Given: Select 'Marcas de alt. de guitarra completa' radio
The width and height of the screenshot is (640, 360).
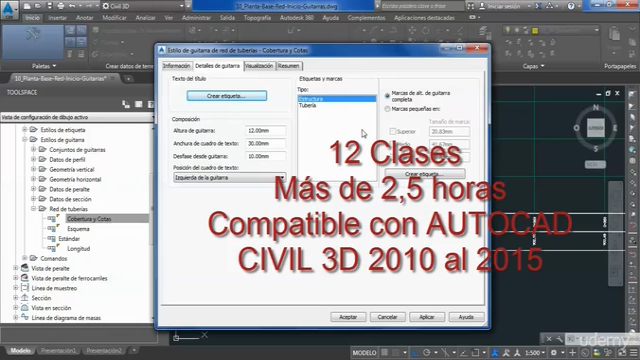Looking at the screenshot, I should pyautogui.click(x=387, y=96).
